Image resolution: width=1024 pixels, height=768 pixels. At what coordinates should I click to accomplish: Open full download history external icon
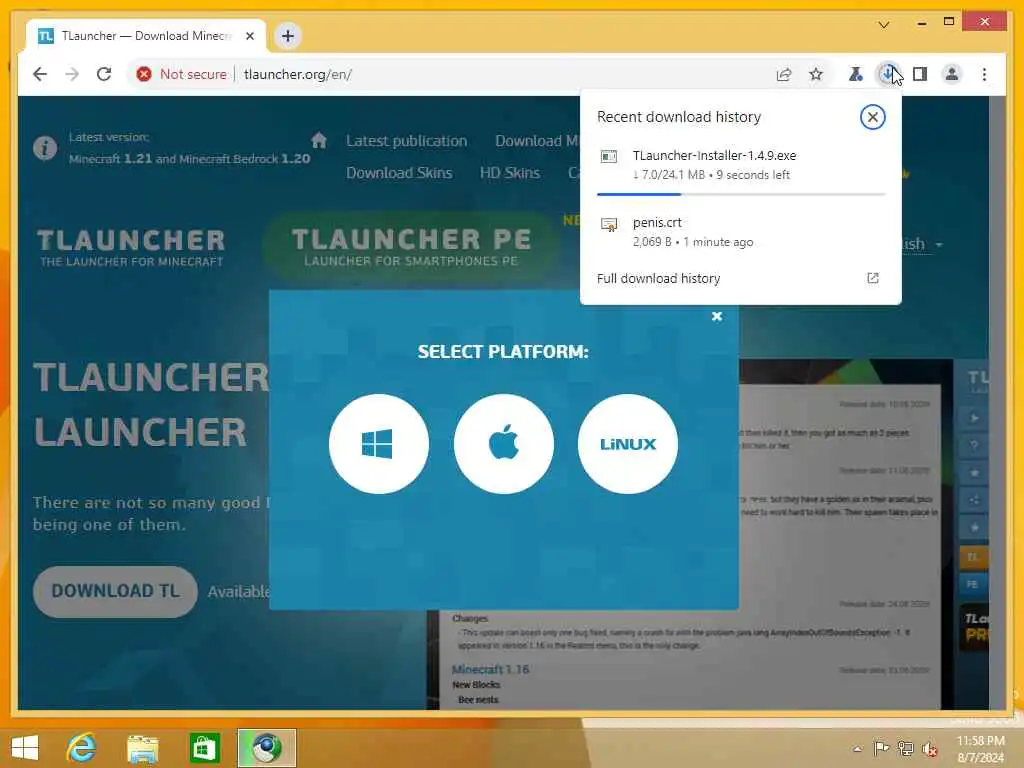pyautogui.click(x=872, y=278)
